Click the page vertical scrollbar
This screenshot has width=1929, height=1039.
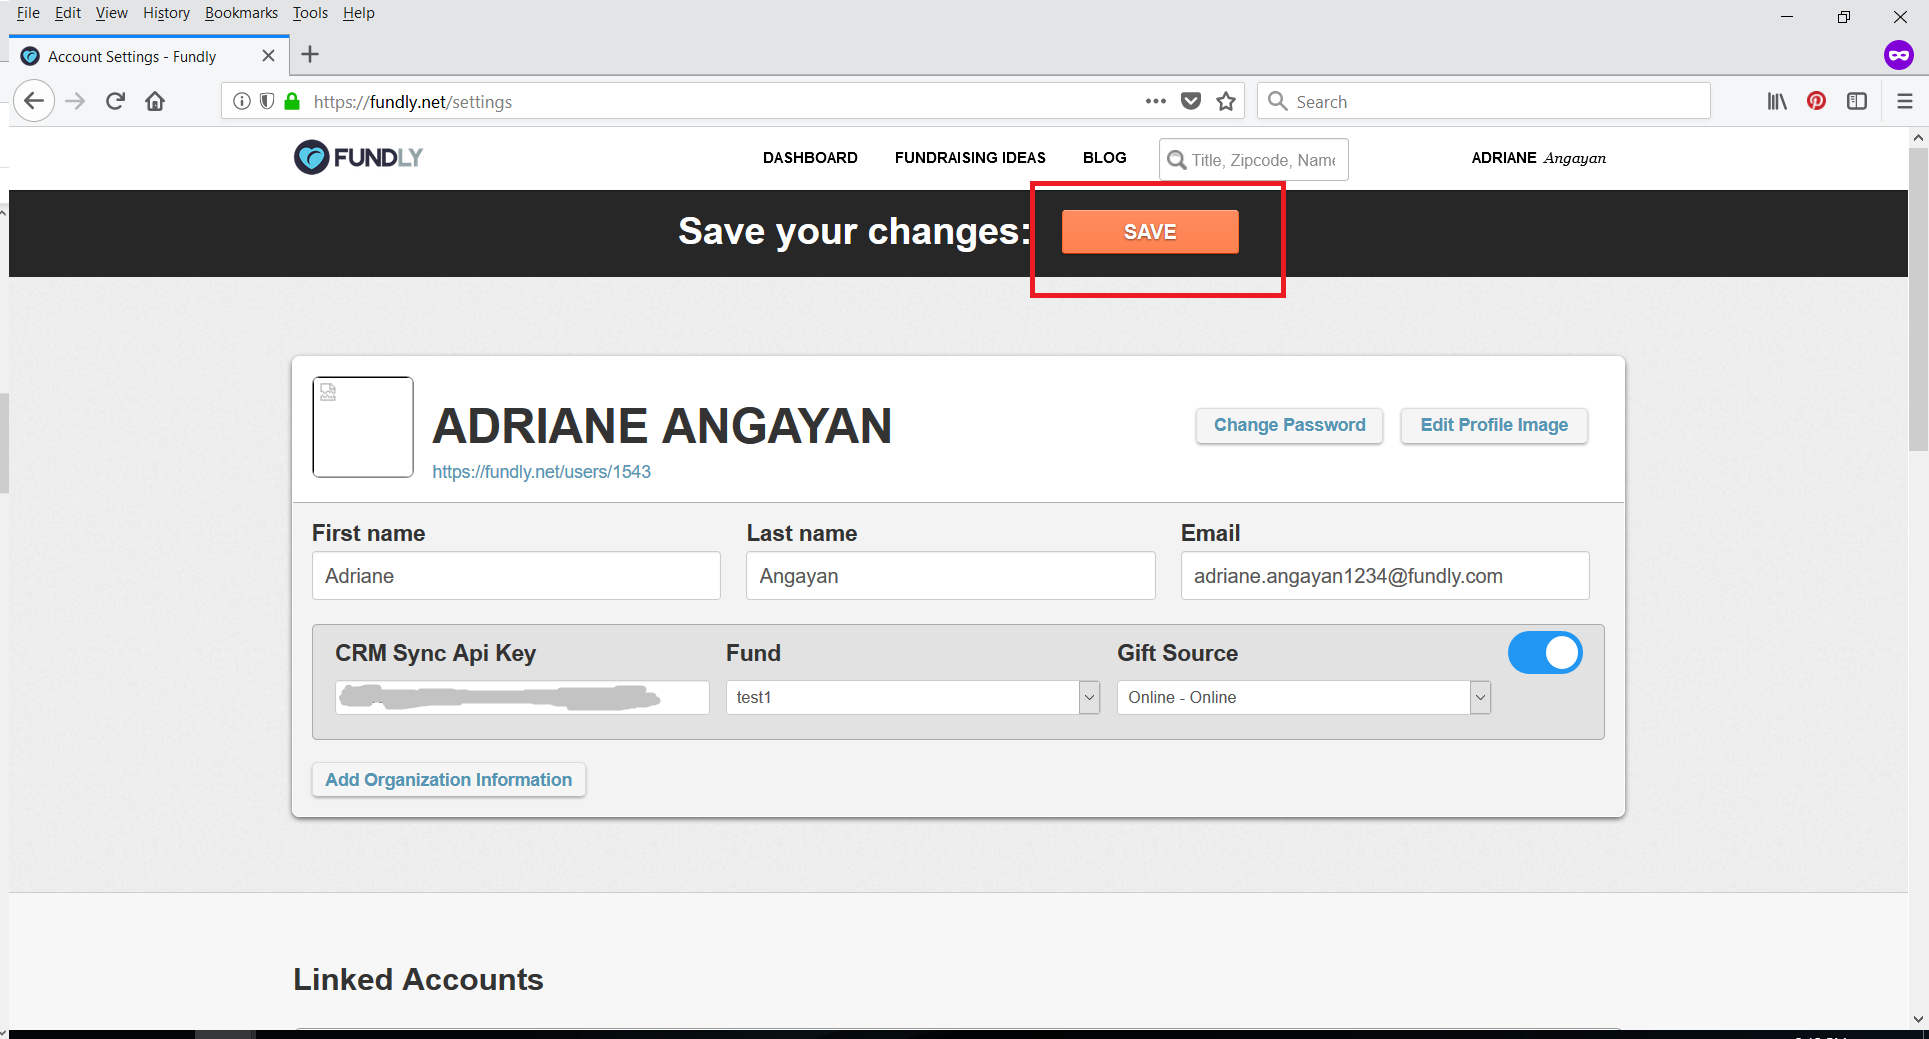click(x=1918, y=300)
